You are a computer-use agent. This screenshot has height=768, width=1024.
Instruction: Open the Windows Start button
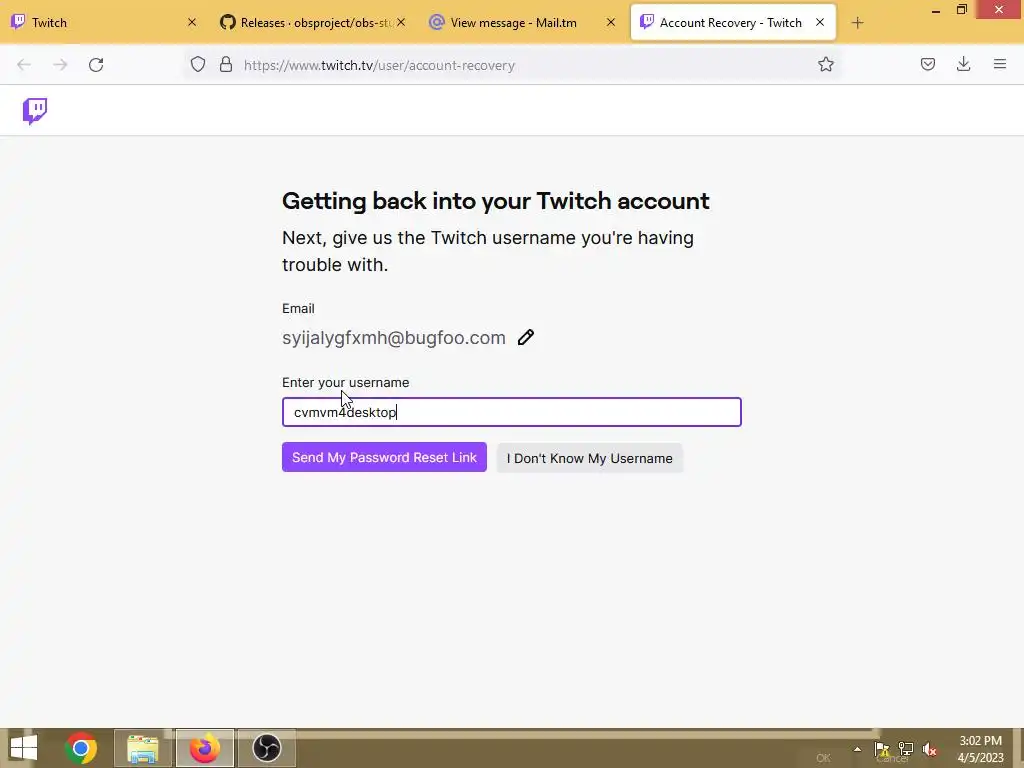(x=24, y=748)
